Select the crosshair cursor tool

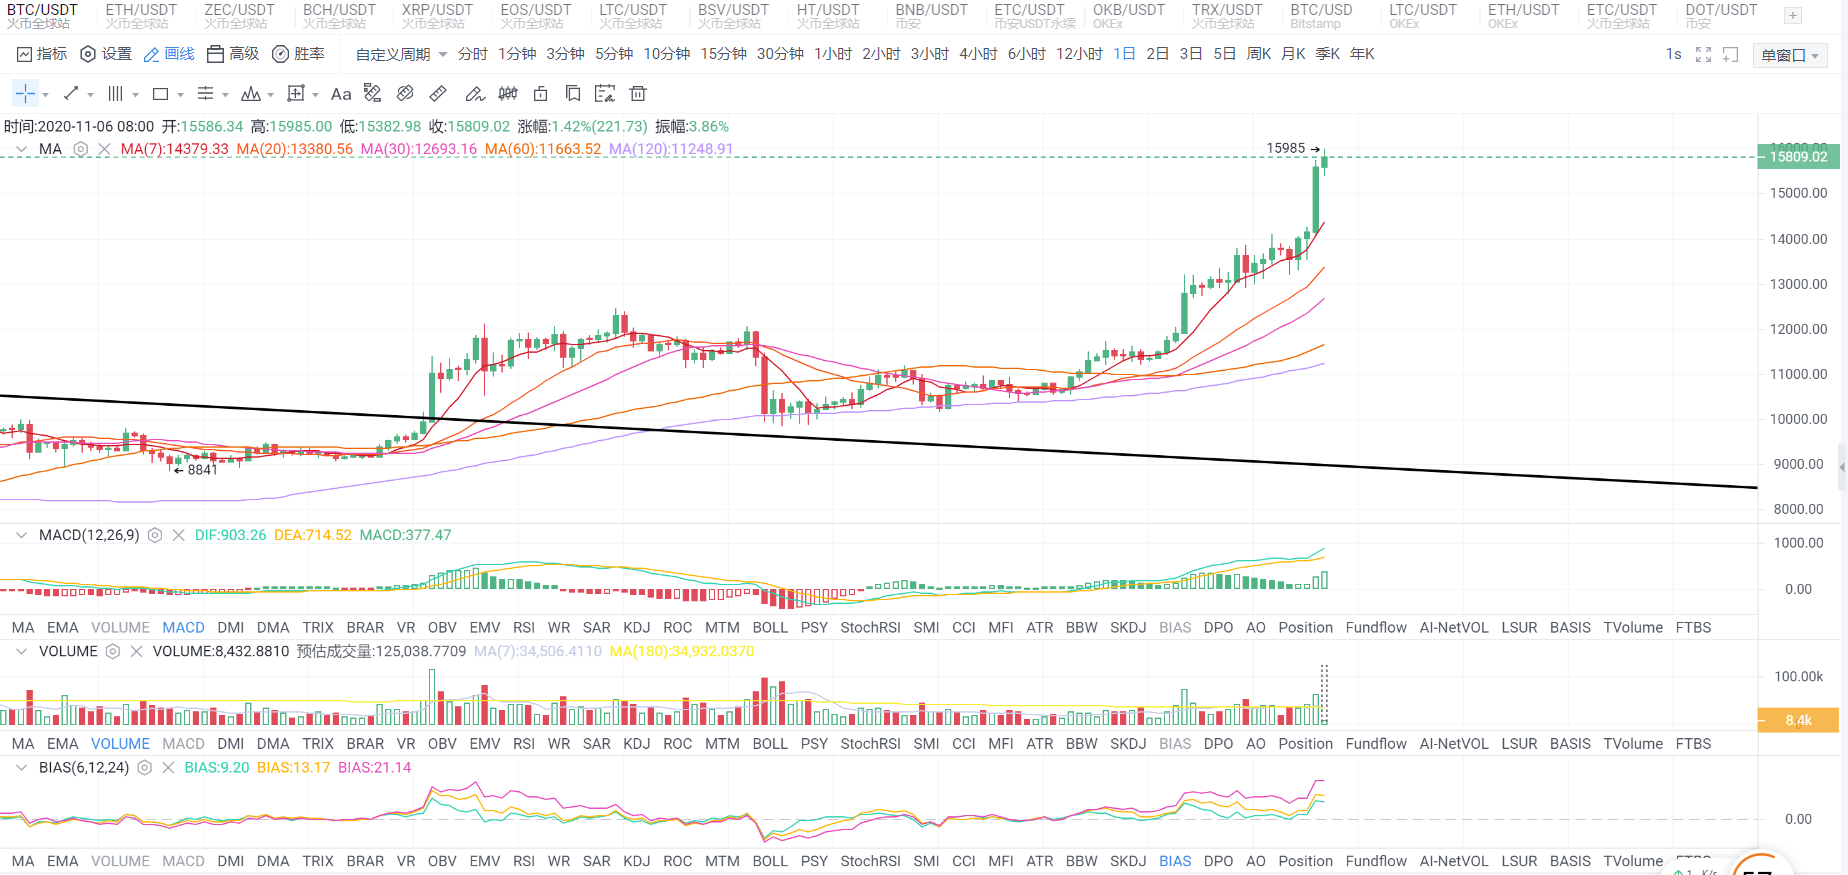[x=25, y=94]
